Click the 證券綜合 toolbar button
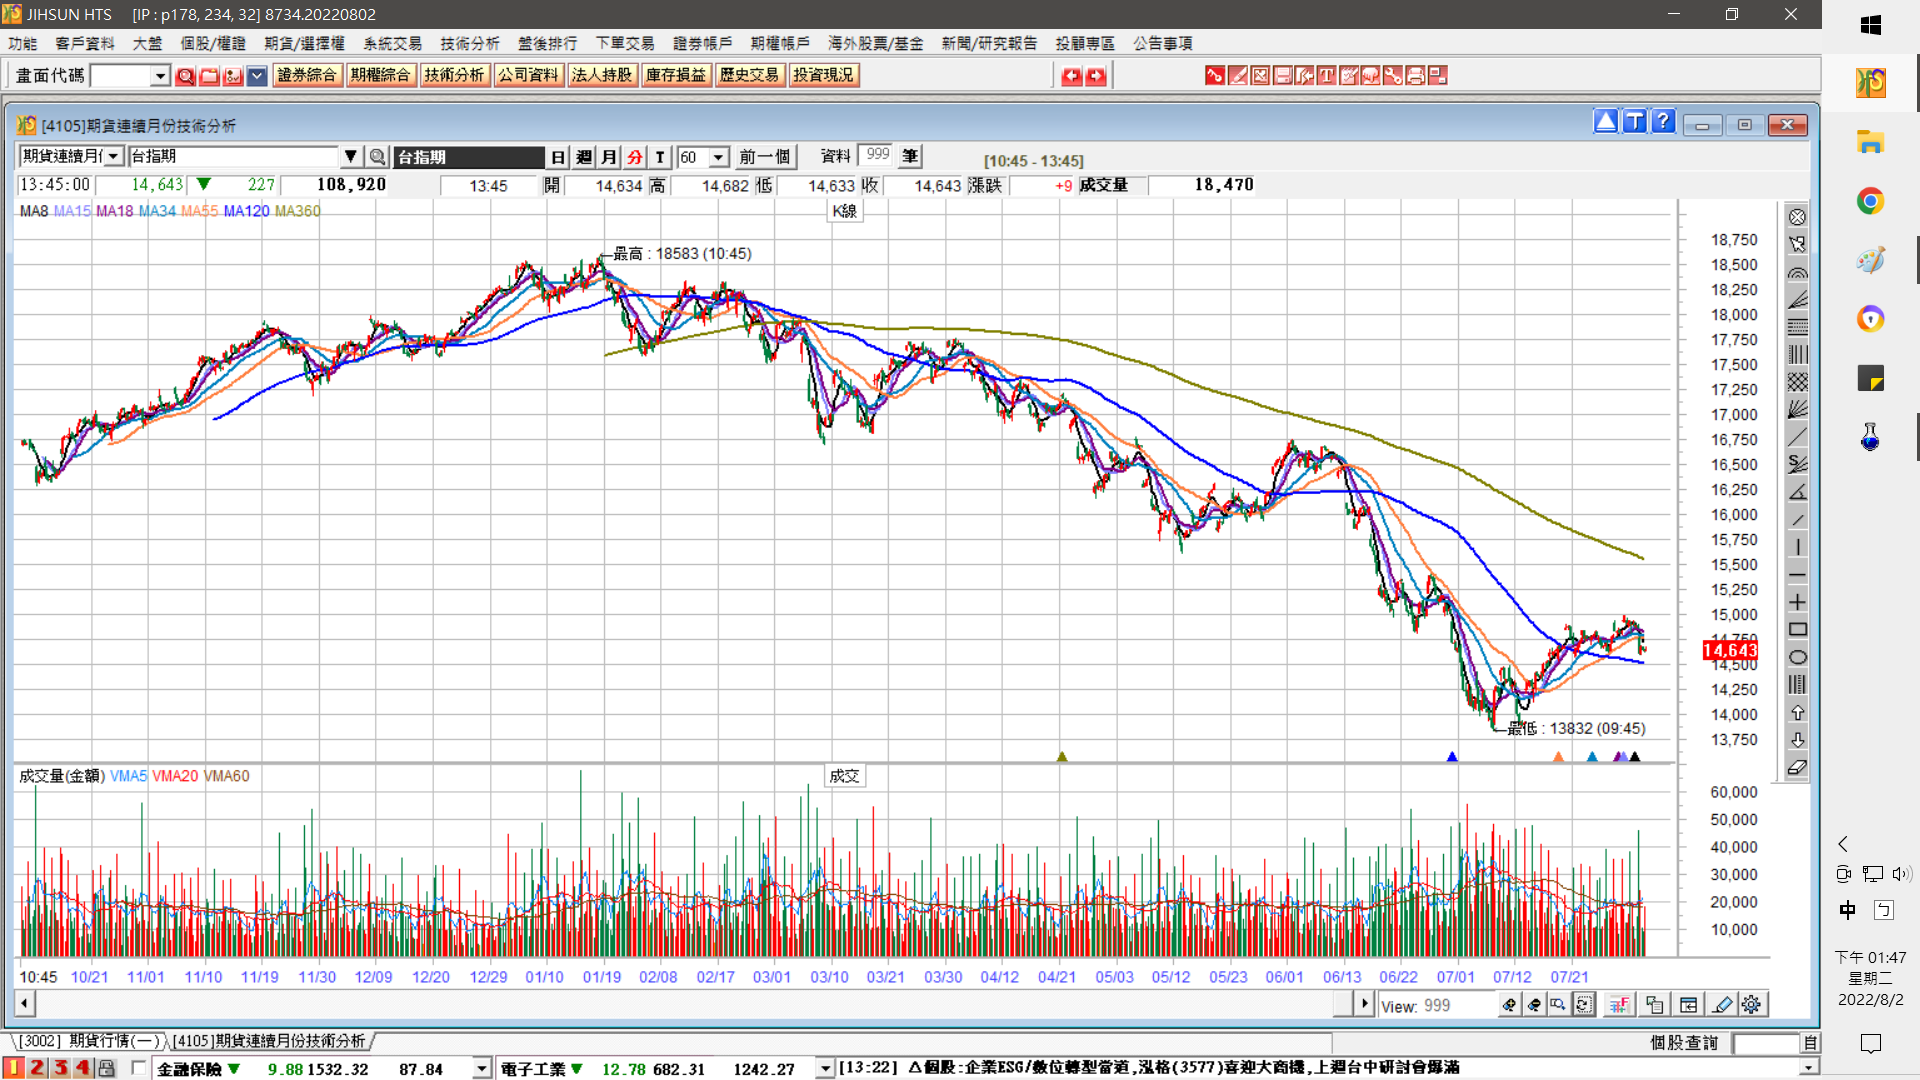The height and width of the screenshot is (1080, 1920). pyautogui.click(x=306, y=75)
